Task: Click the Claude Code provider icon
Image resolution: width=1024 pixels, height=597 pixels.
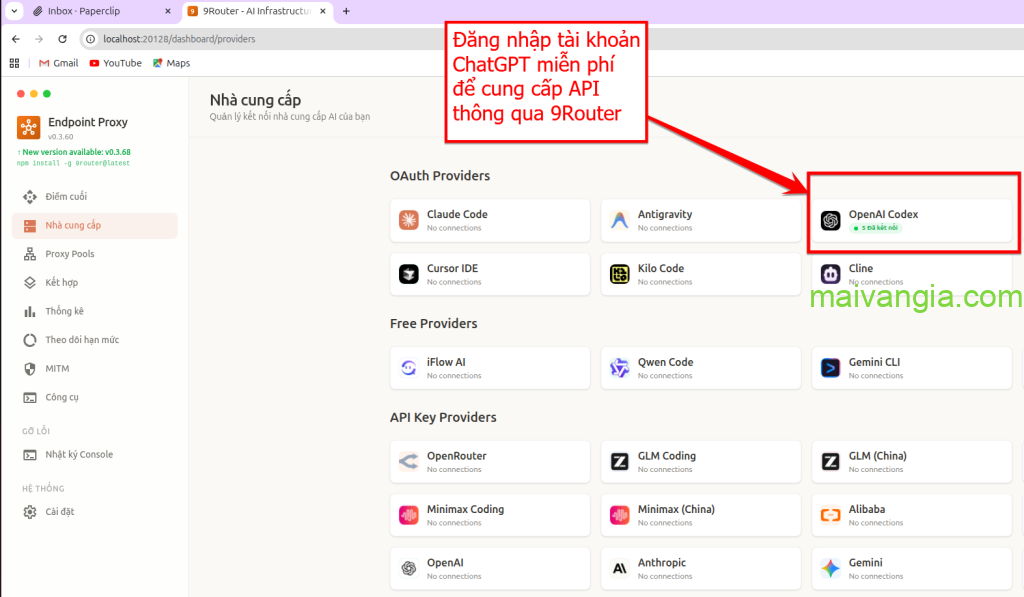Action: (408, 220)
